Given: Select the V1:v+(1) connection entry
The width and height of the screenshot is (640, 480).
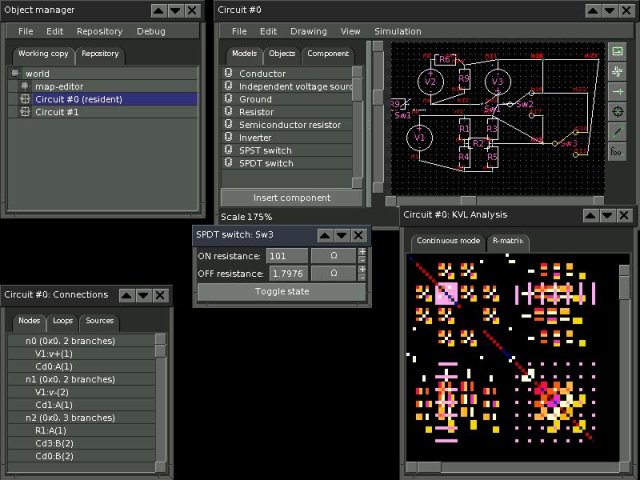Looking at the screenshot, I should point(82,353).
